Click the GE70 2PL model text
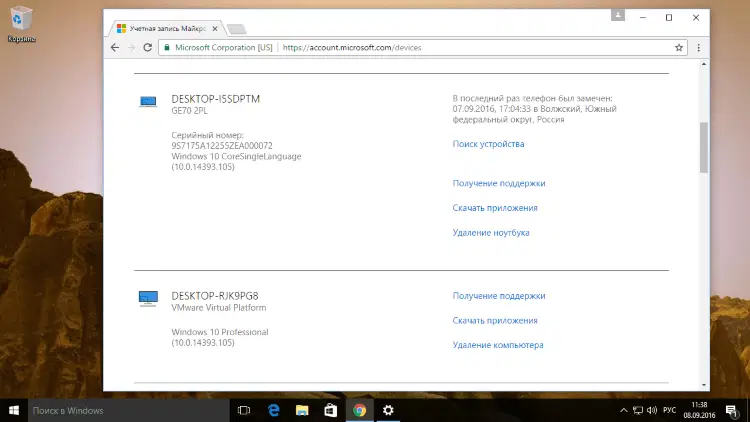The width and height of the screenshot is (750, 422). point(189,111)
